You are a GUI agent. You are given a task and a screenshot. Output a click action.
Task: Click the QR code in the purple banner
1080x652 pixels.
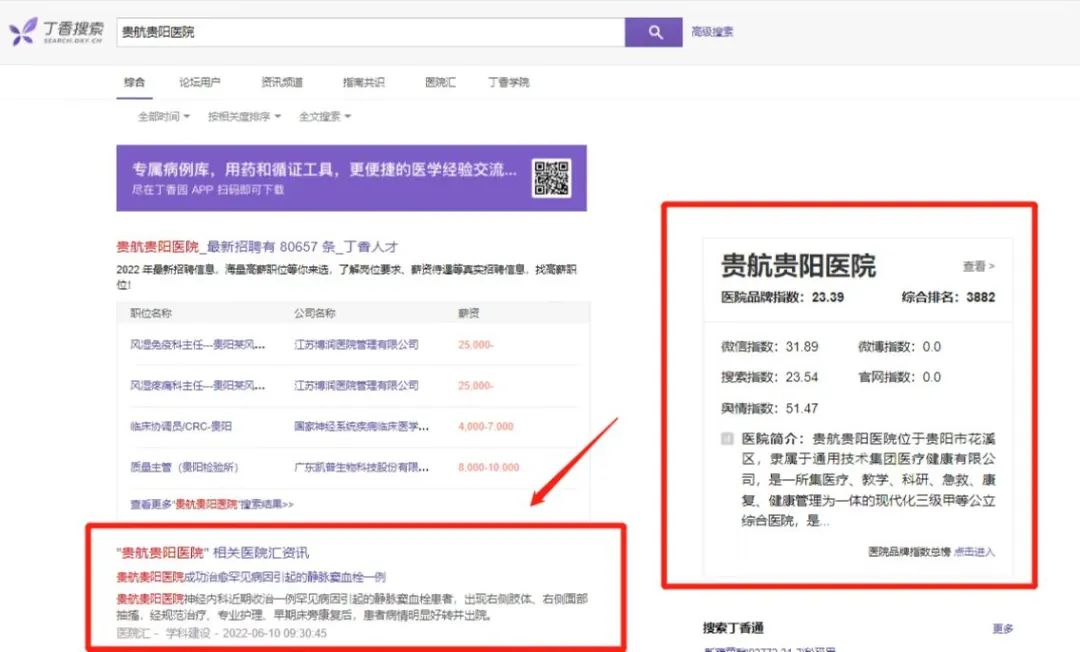pos(551,178)
